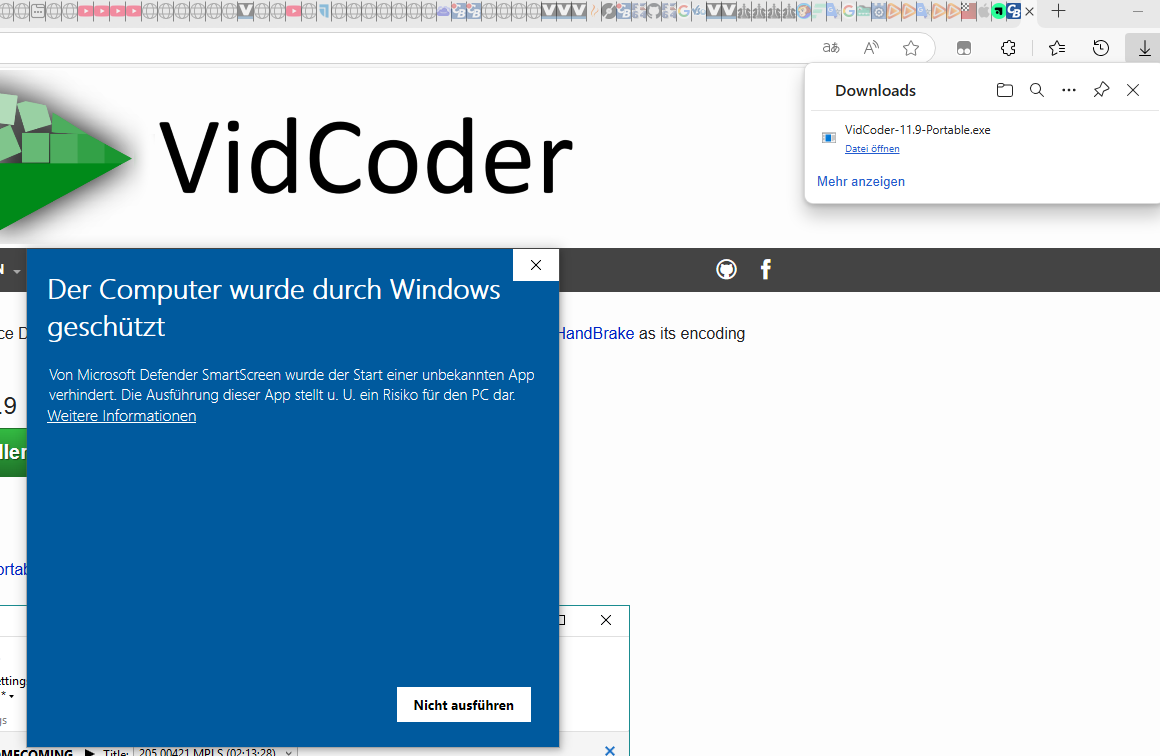Viewport: 1160px width, 756px height.
Task: Open the favorites list icon
Action: (1057, 48)
